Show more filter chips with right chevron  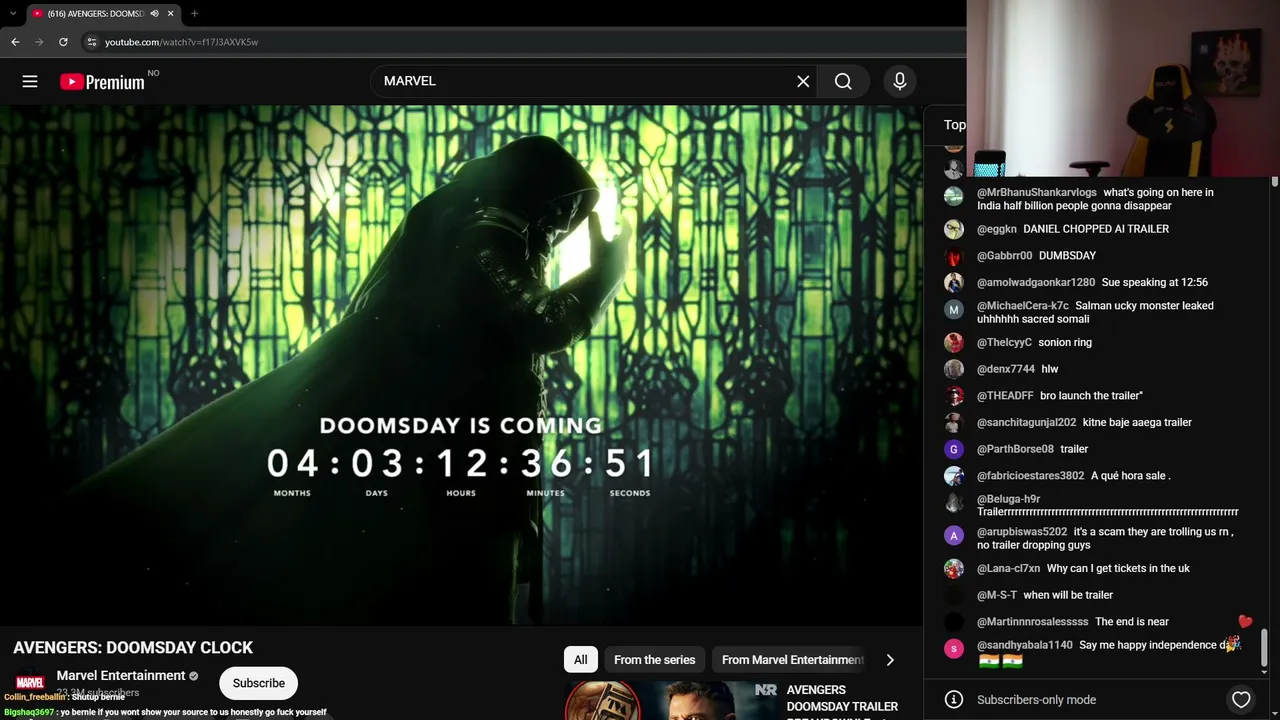[x=890, y=660]
